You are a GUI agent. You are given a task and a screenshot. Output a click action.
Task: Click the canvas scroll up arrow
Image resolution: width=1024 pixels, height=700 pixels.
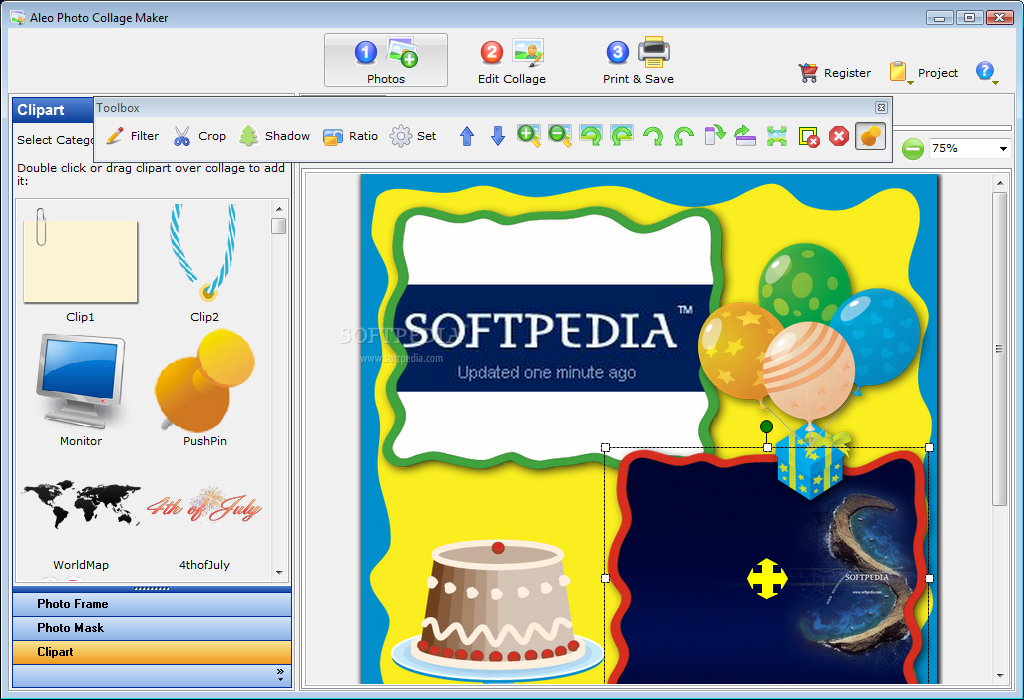(1000, 183)
